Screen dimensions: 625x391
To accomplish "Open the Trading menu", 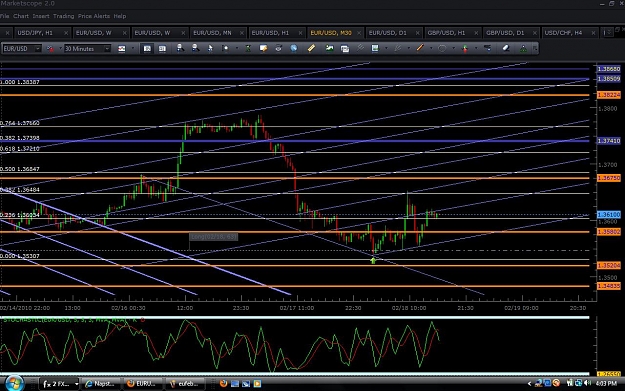I will [63, 16].
